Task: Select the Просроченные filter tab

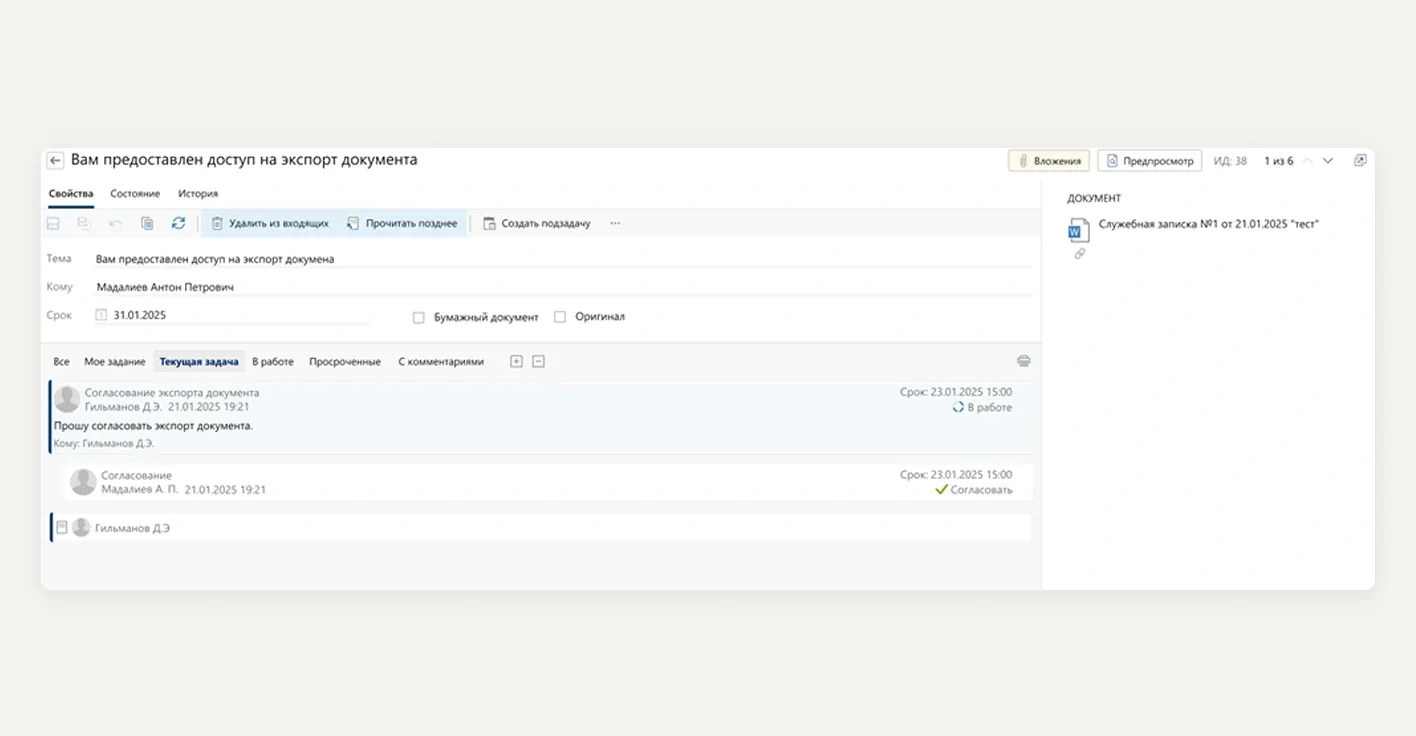Action: pos(345,361)
